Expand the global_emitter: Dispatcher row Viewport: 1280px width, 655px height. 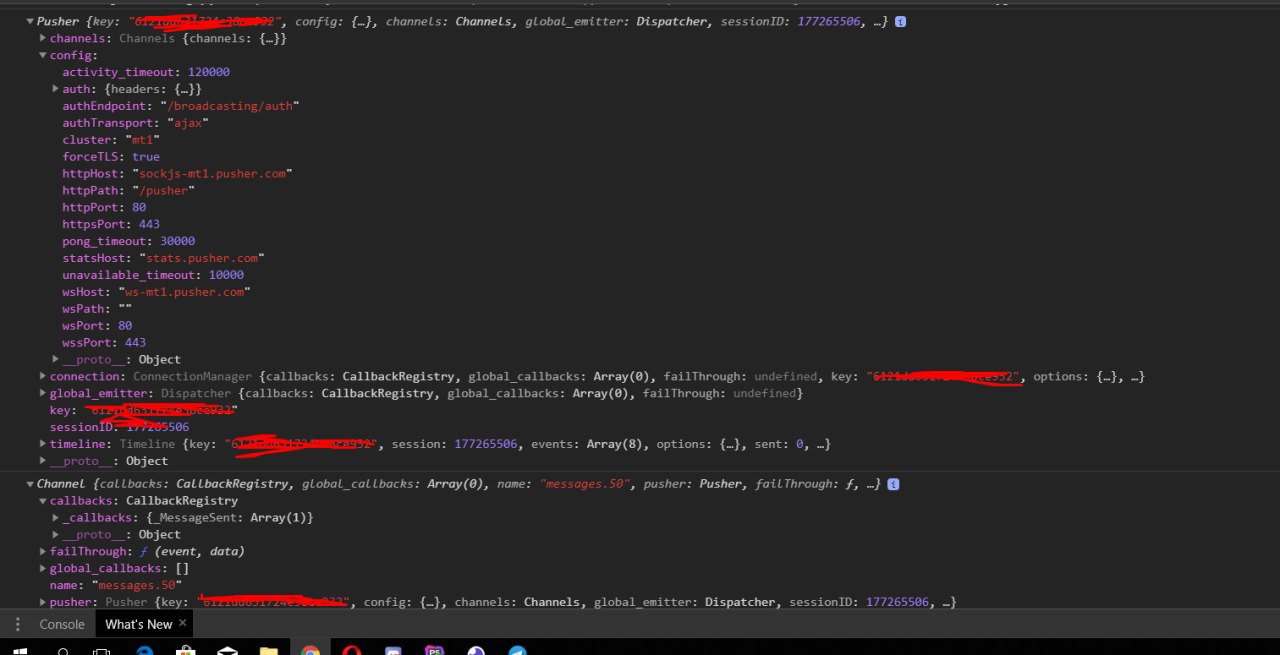click(42, 393)
